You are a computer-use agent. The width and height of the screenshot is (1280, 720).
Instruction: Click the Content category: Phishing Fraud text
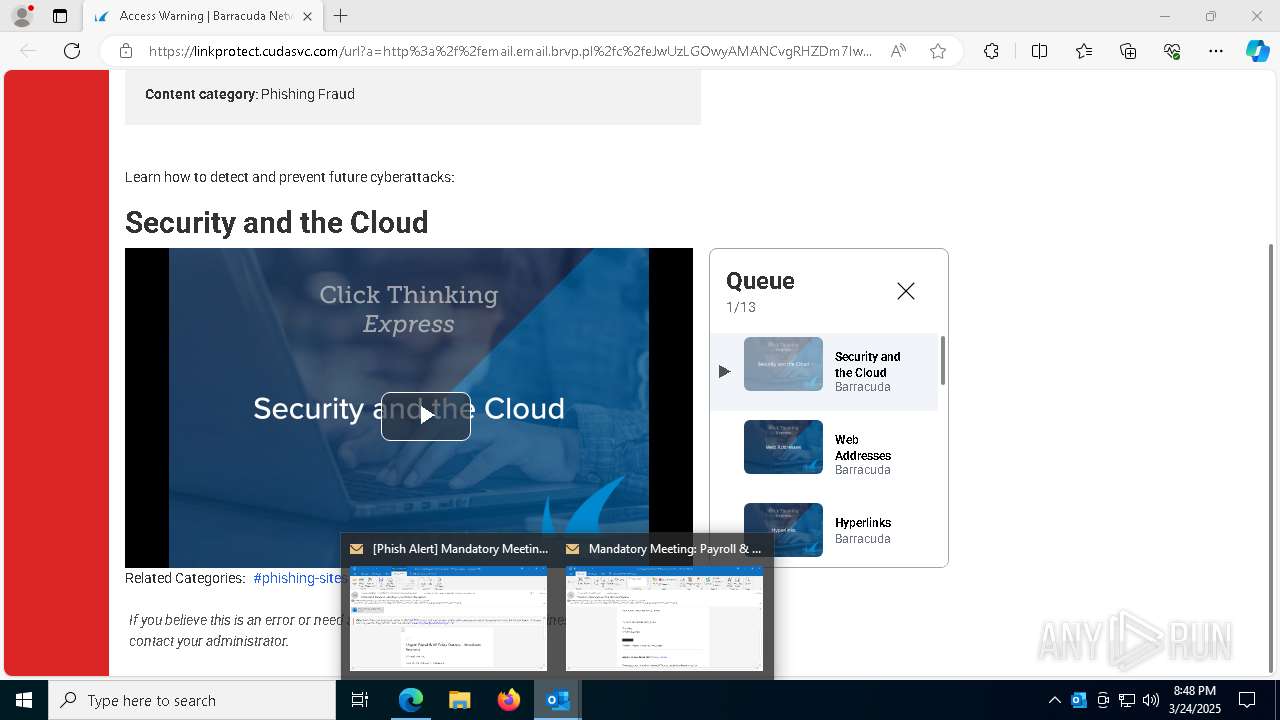tap(250, 94)
